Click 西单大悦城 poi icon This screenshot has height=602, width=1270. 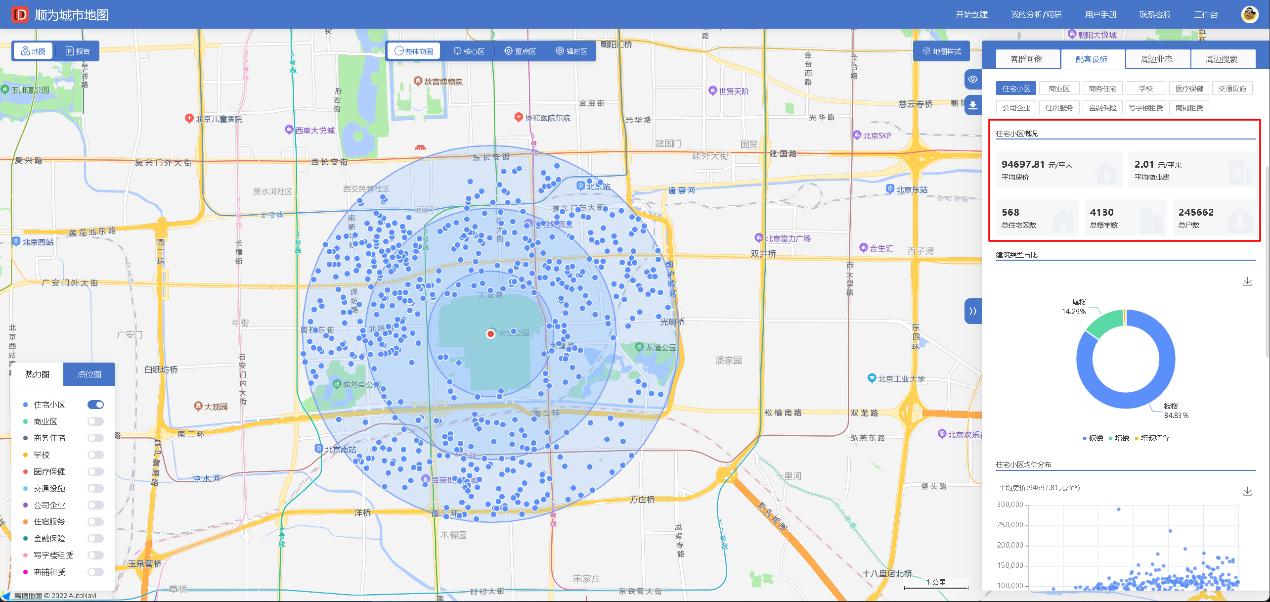[x=288, y=130]
